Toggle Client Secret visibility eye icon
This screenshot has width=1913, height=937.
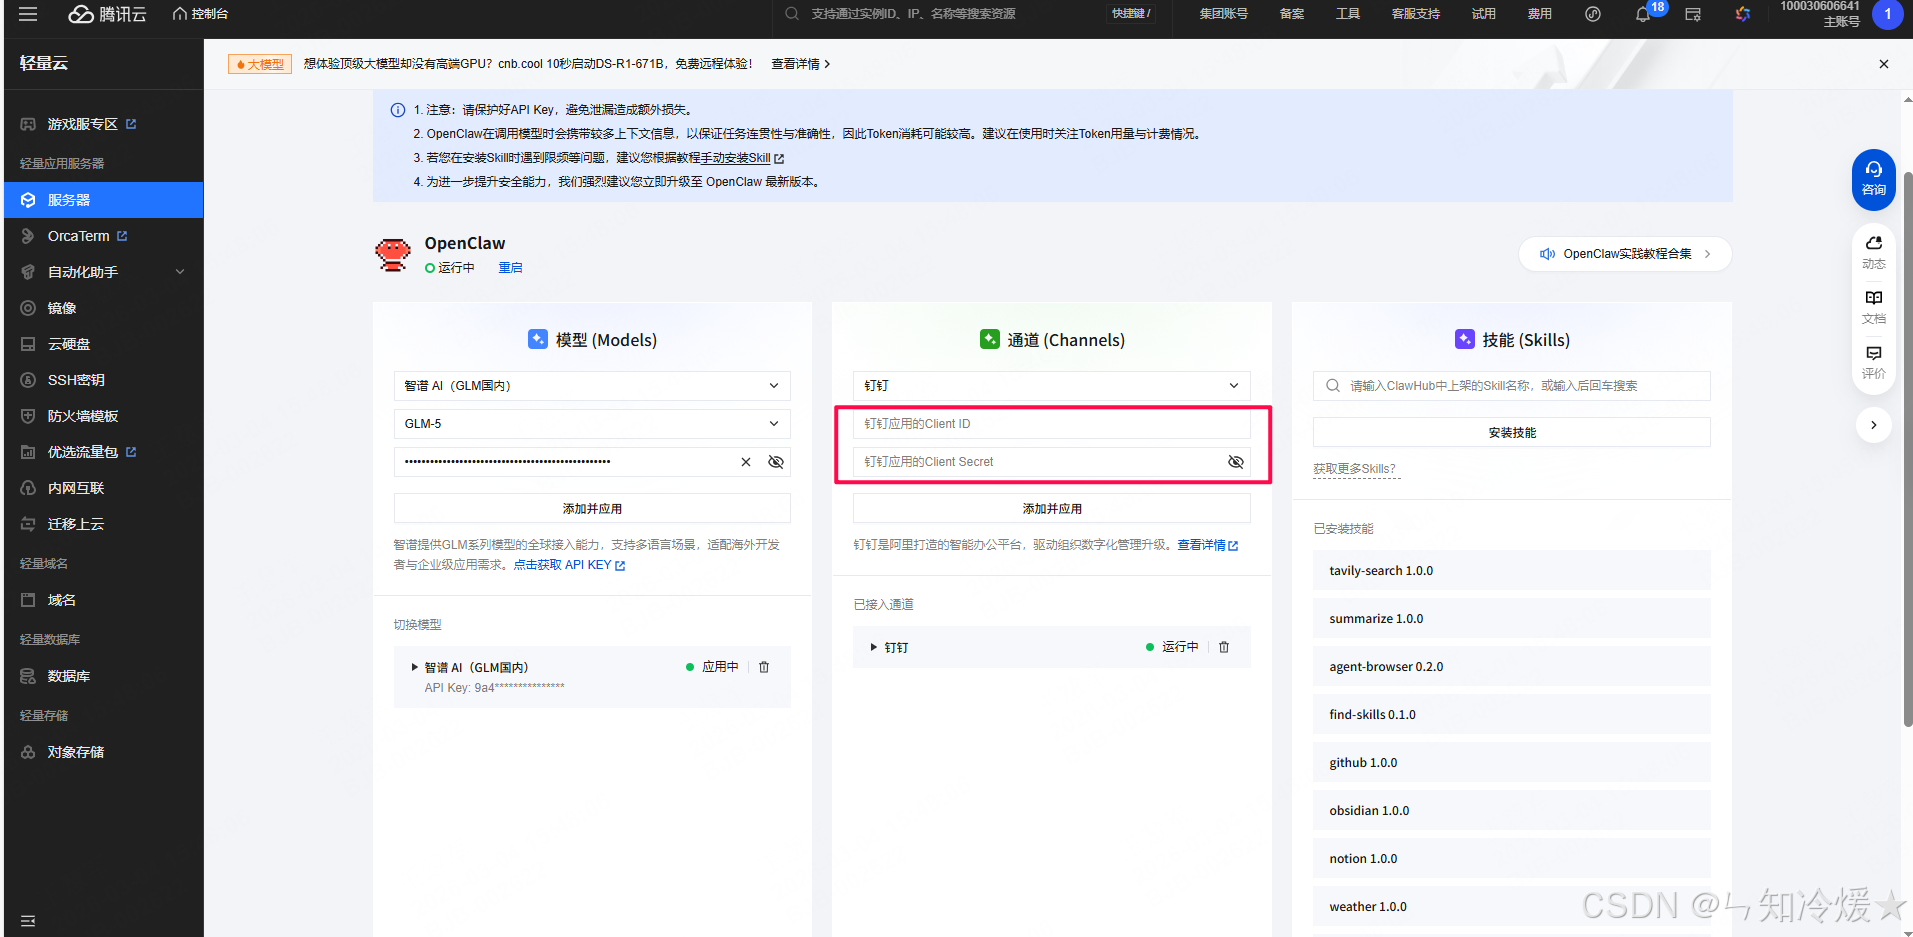coord(1236,462)
